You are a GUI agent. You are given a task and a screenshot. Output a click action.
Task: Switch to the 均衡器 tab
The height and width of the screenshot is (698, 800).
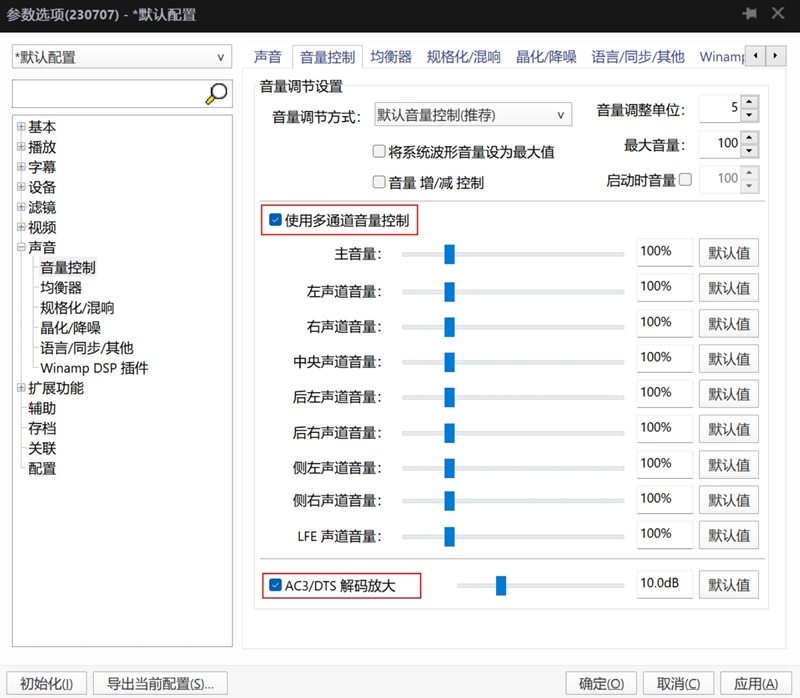(x=391, y=57)
